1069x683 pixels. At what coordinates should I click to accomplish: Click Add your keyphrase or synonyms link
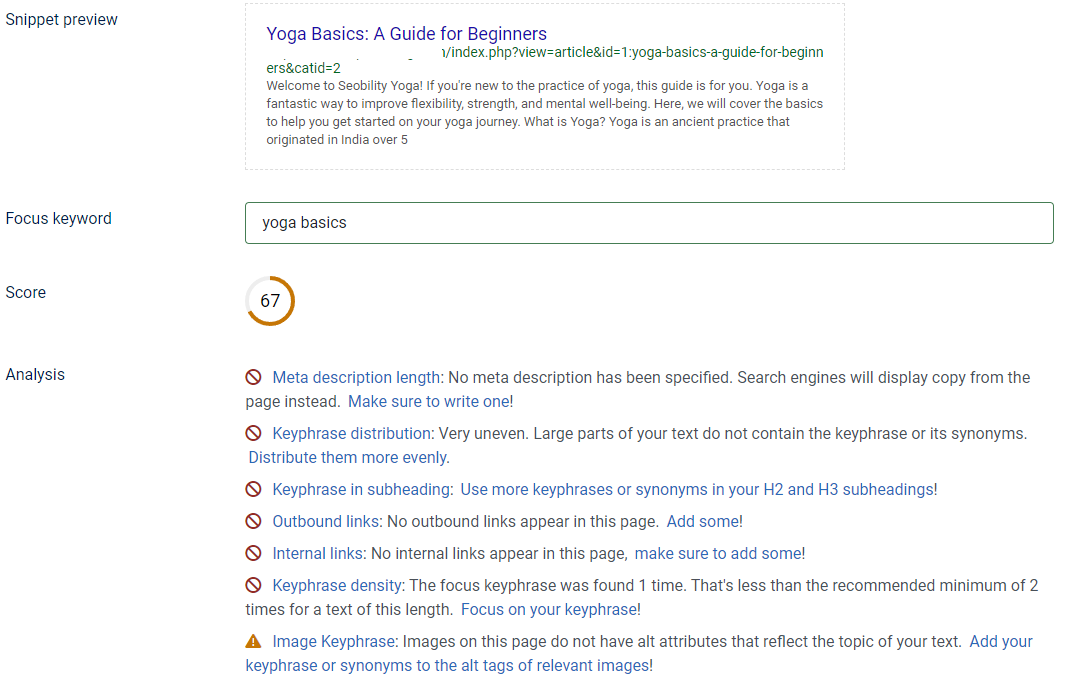pos(1001,641)
